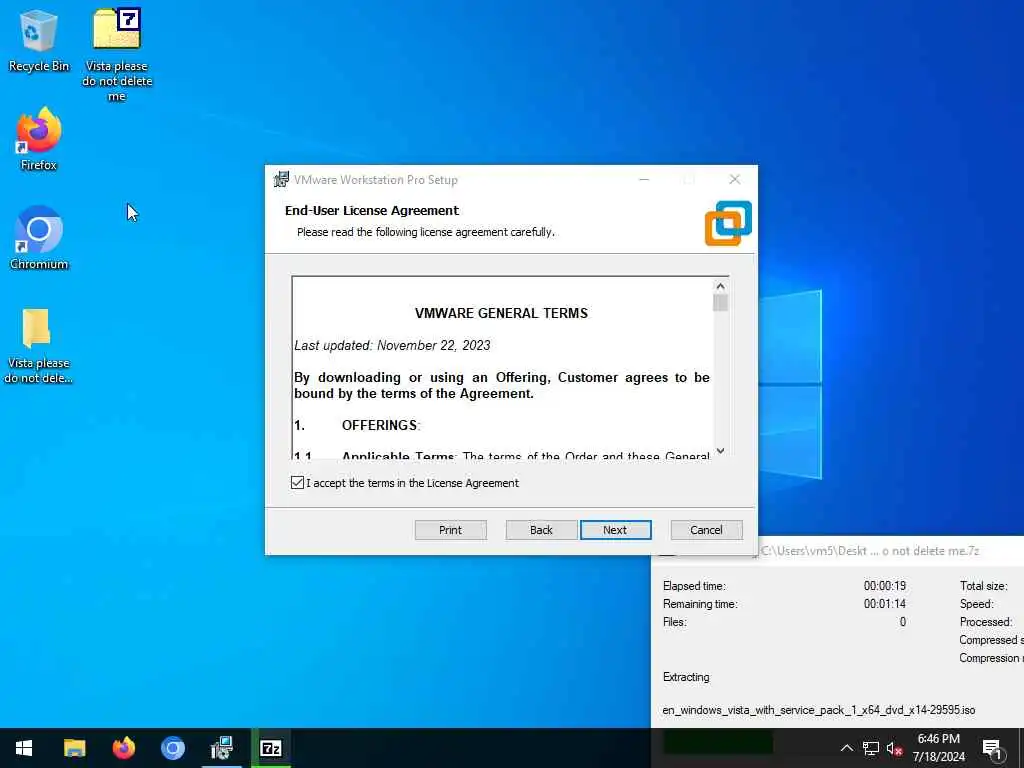Open the Windows Start menu
This screenshot has height=768, width=1024.
24,748
